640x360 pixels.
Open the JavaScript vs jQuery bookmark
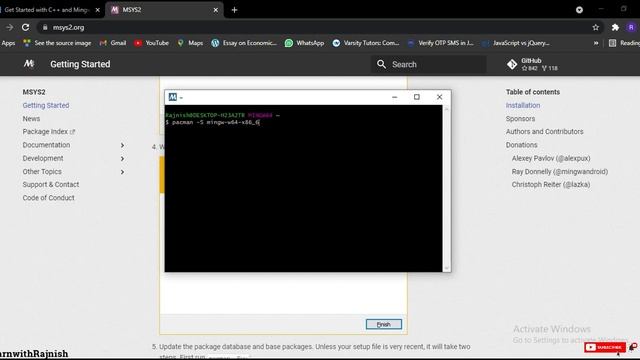tap(516, 43)
